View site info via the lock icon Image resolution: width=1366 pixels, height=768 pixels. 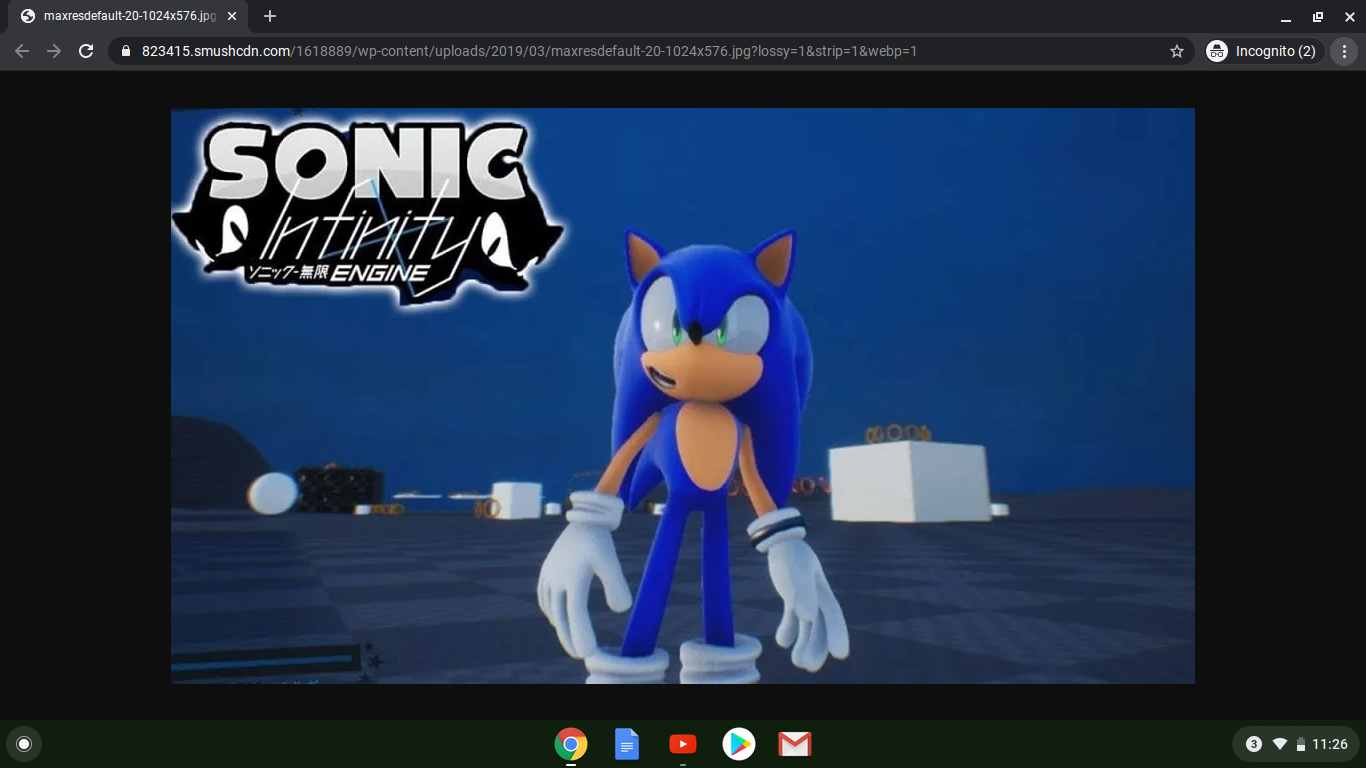tap(126, 51)
